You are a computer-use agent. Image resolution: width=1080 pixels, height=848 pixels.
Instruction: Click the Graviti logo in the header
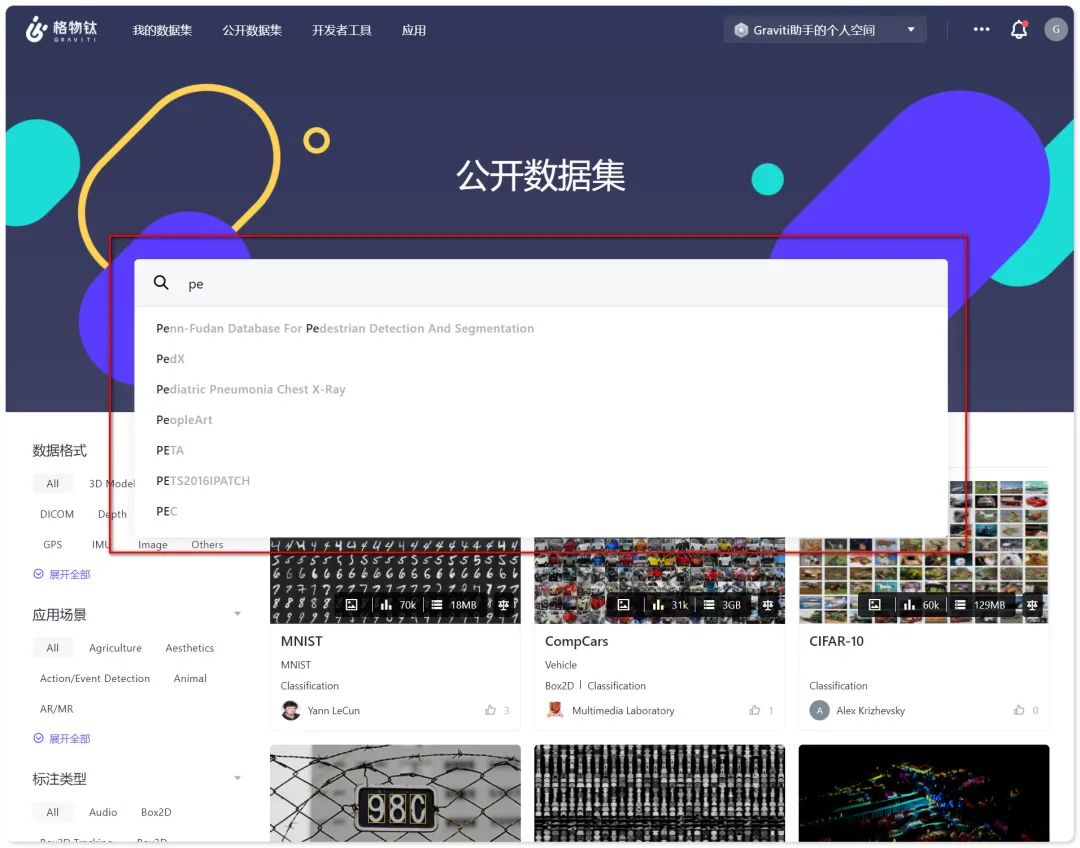61,30
